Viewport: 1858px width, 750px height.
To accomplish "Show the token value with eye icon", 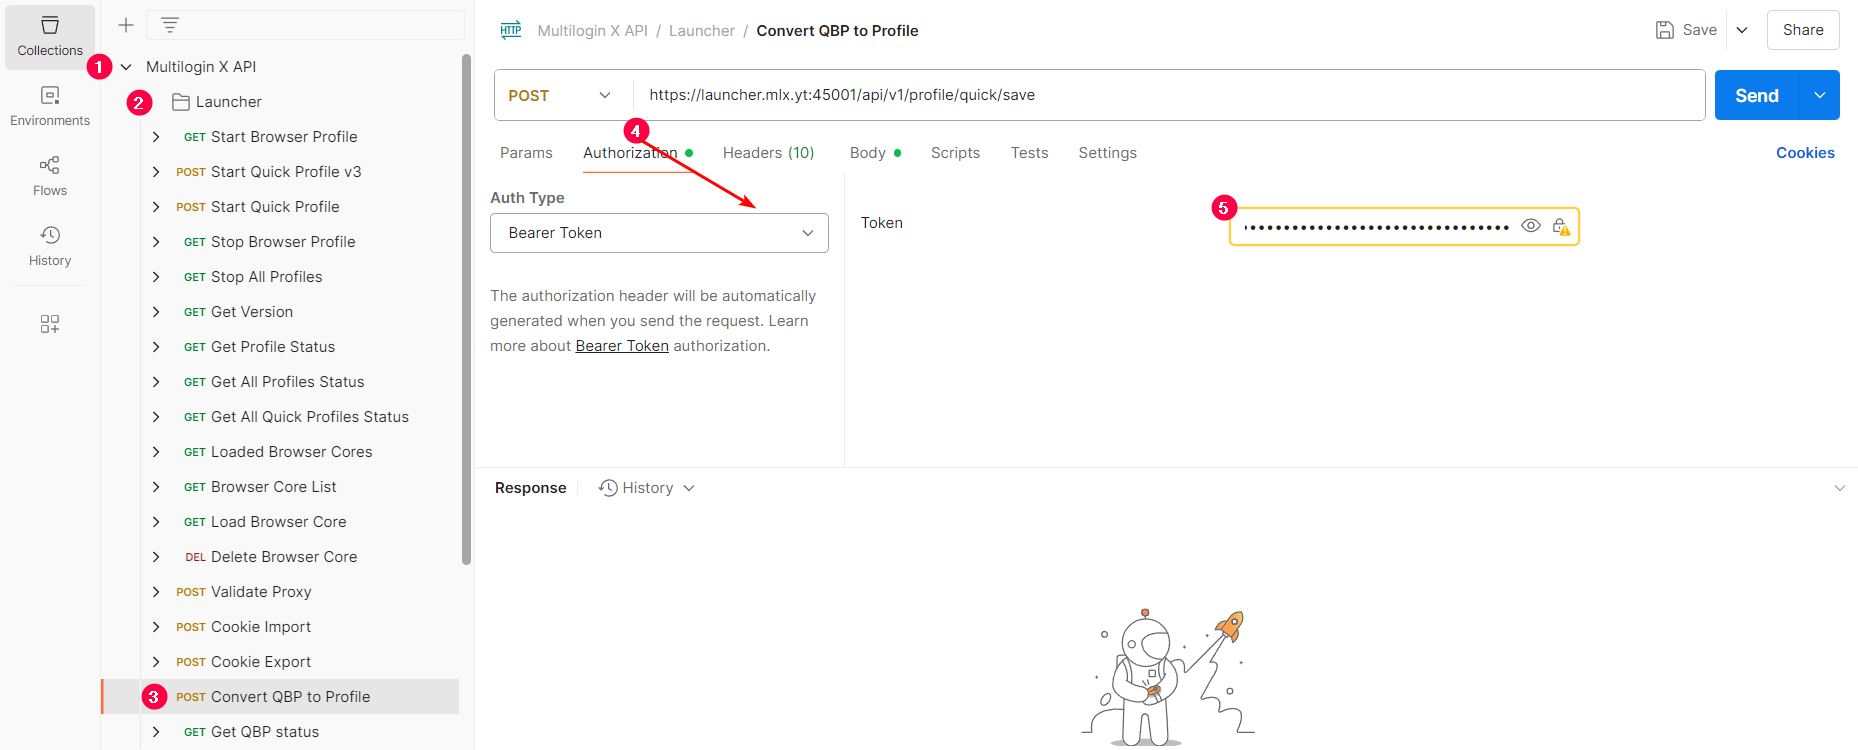I will point(1530,226).
